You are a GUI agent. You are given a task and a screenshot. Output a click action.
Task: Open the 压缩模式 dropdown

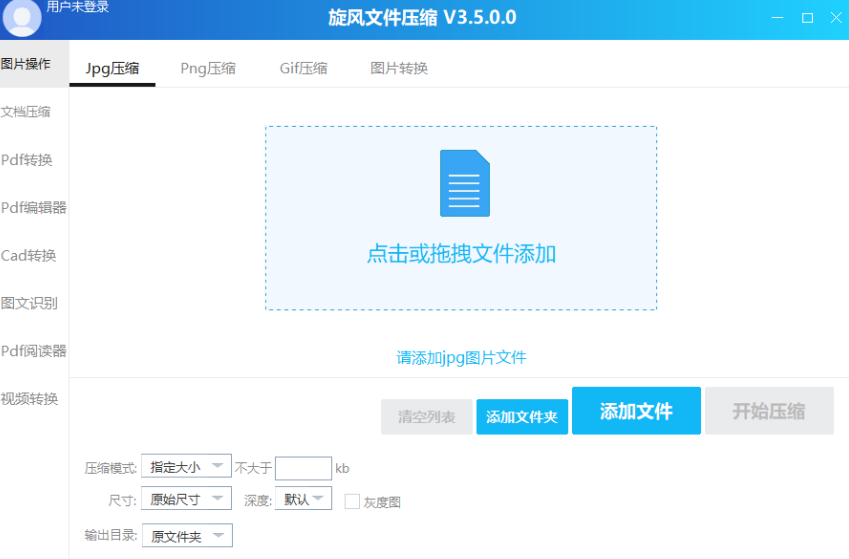(186, 466)
